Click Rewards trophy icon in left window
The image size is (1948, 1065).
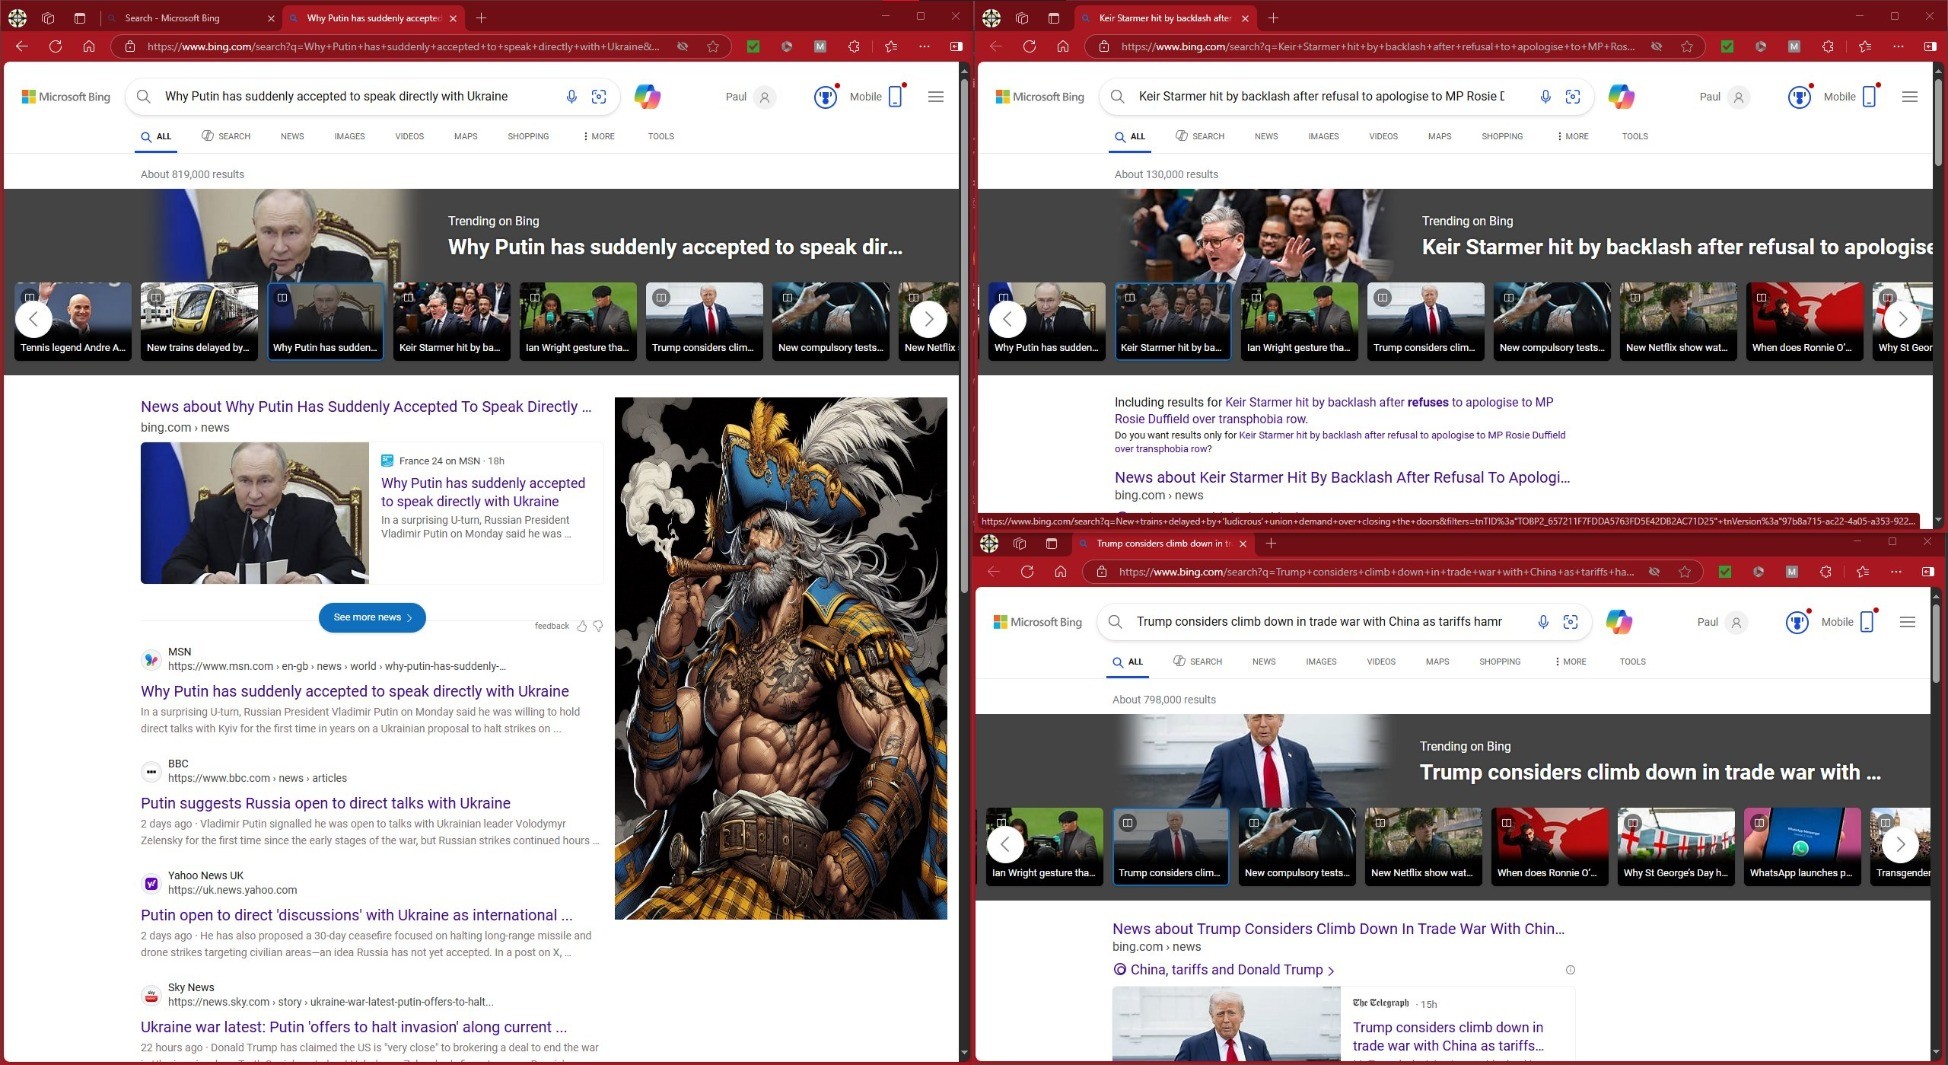[825, 97]
